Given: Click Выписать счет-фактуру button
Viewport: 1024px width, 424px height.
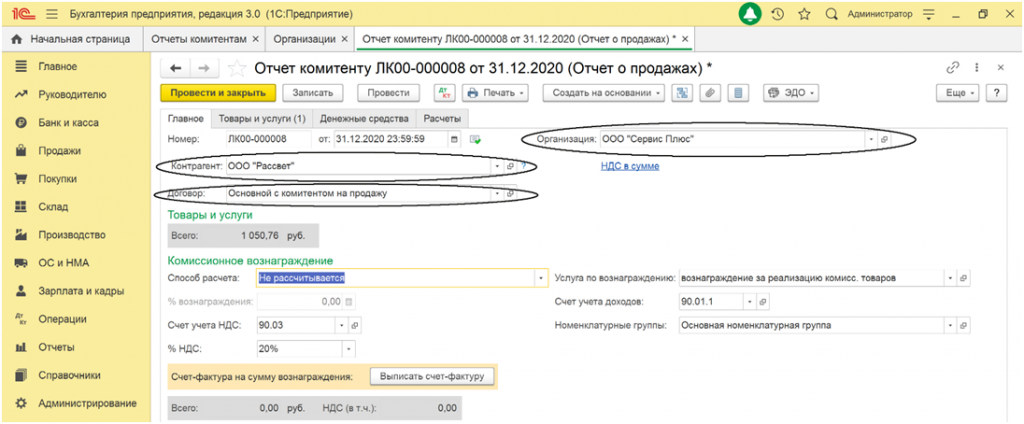Looking at the screenshot, I should tap(432, 376).
